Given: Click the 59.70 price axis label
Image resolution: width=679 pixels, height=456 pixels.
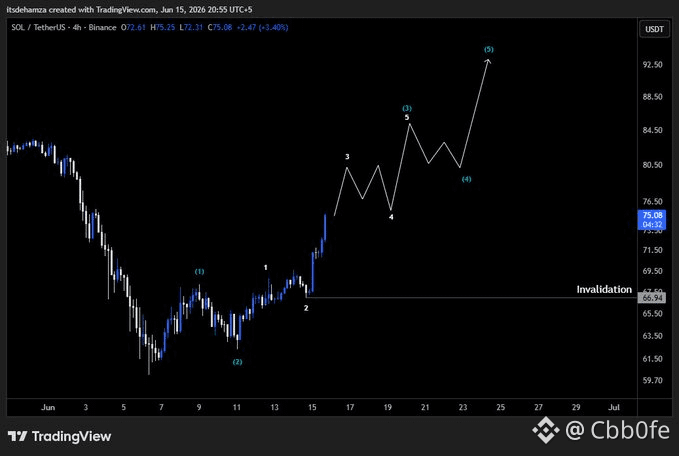Looking at the screenshot, I should 652,380.
